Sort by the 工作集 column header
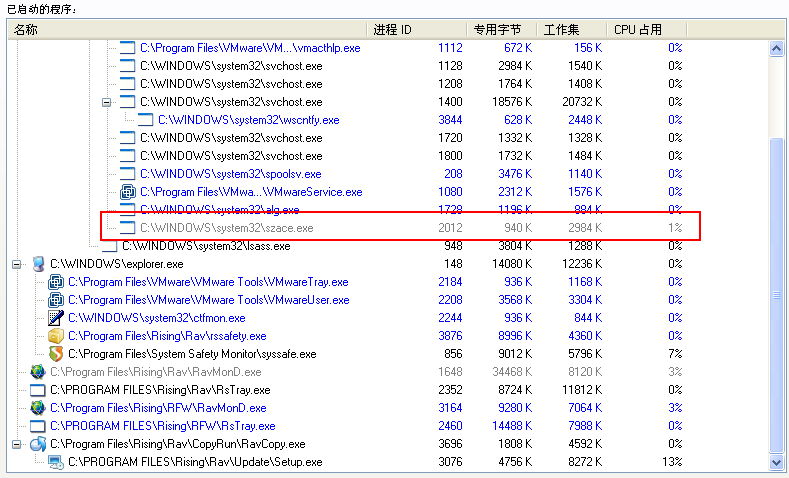789x478 pixels. coord(572,30)
